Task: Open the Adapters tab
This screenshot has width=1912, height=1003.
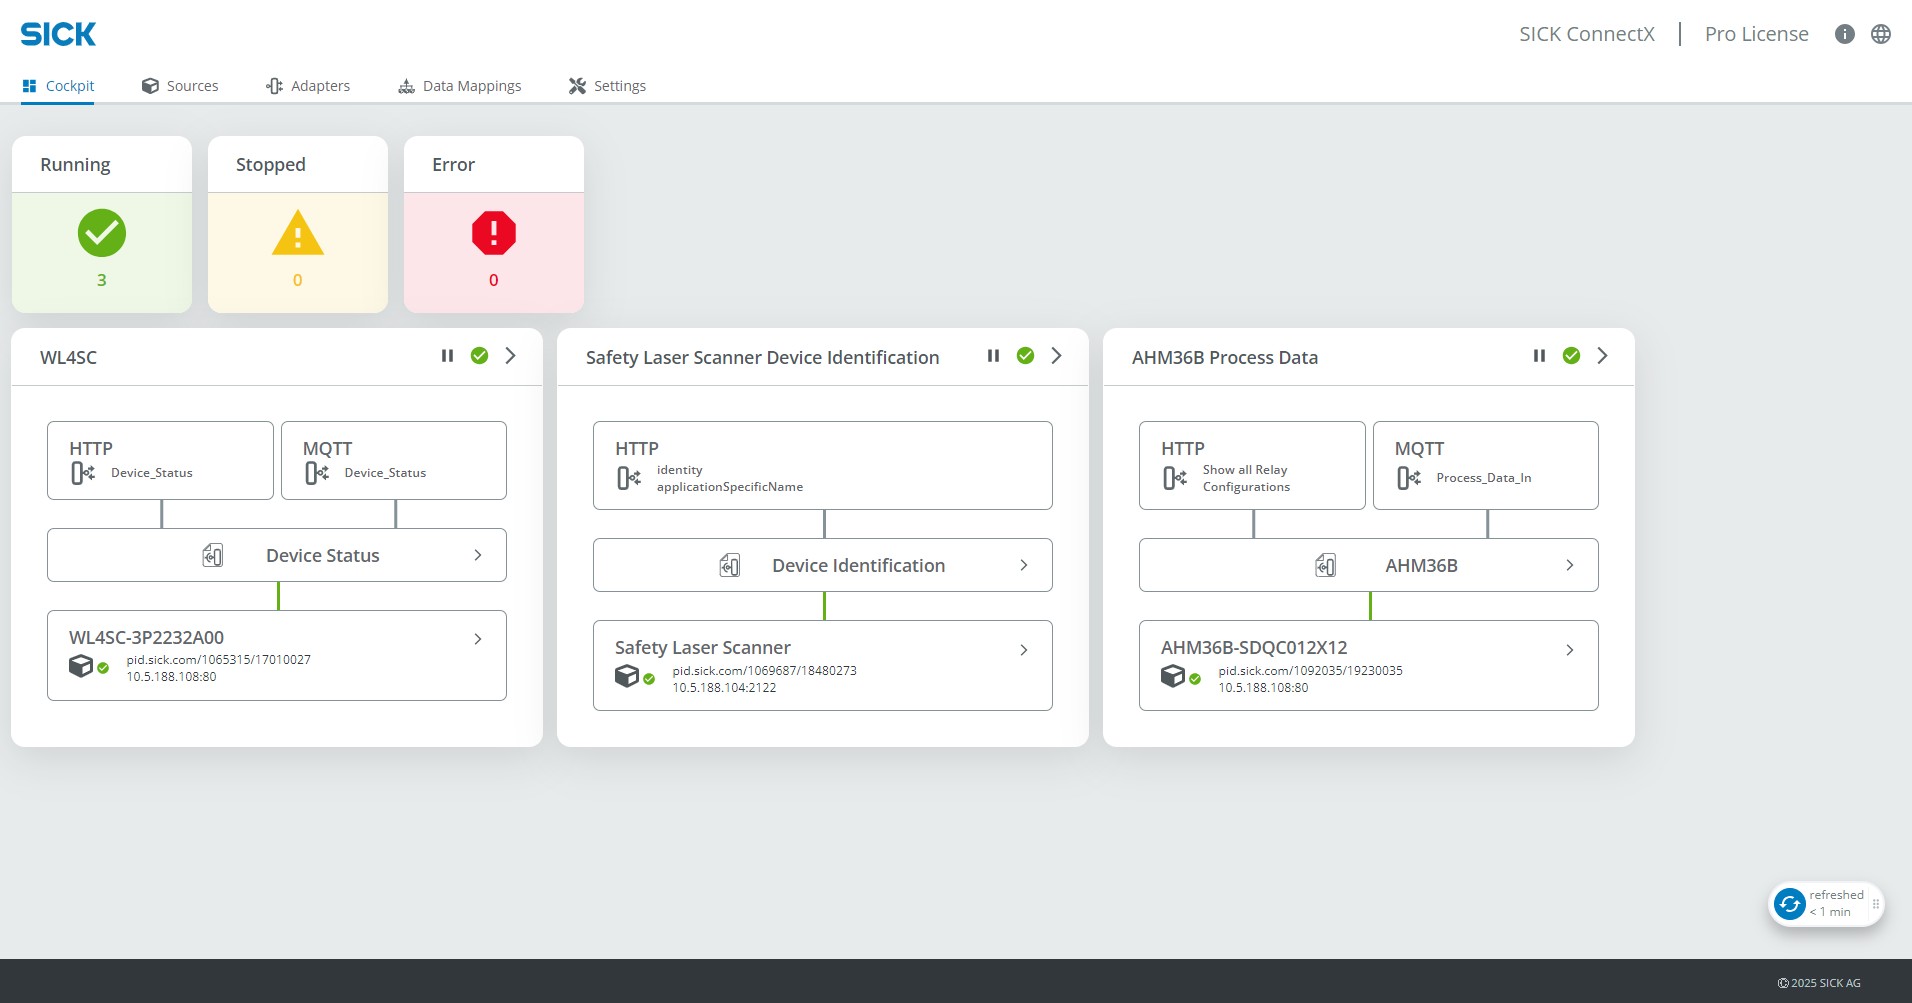Action: coord(308,86)
